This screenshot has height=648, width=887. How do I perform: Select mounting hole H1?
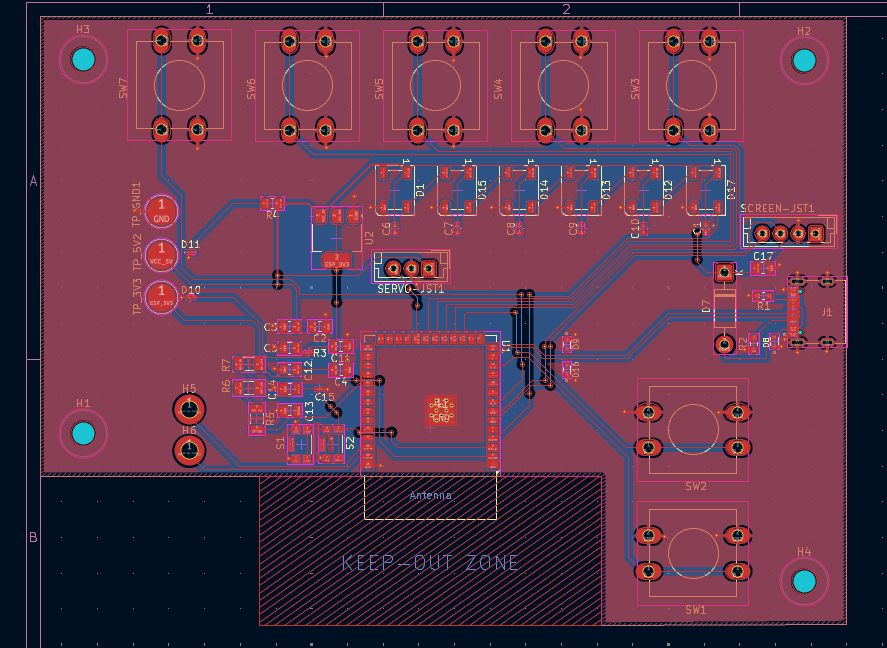84,434
